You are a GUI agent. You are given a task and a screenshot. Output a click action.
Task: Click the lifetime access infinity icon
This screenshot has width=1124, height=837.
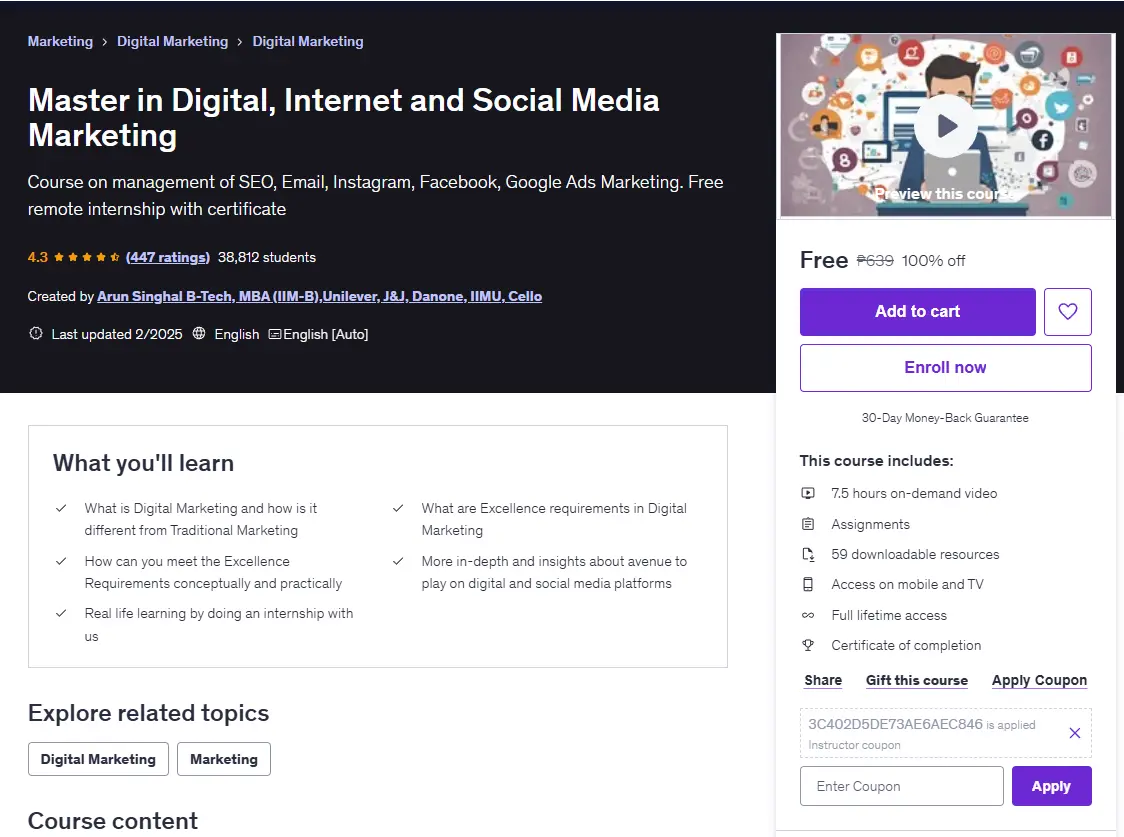808,615
